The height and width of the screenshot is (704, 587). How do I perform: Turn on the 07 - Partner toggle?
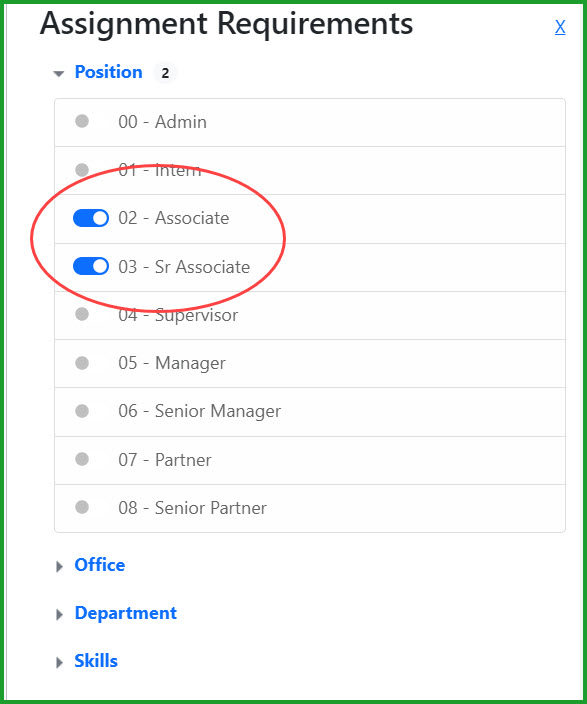pos(82,459)
